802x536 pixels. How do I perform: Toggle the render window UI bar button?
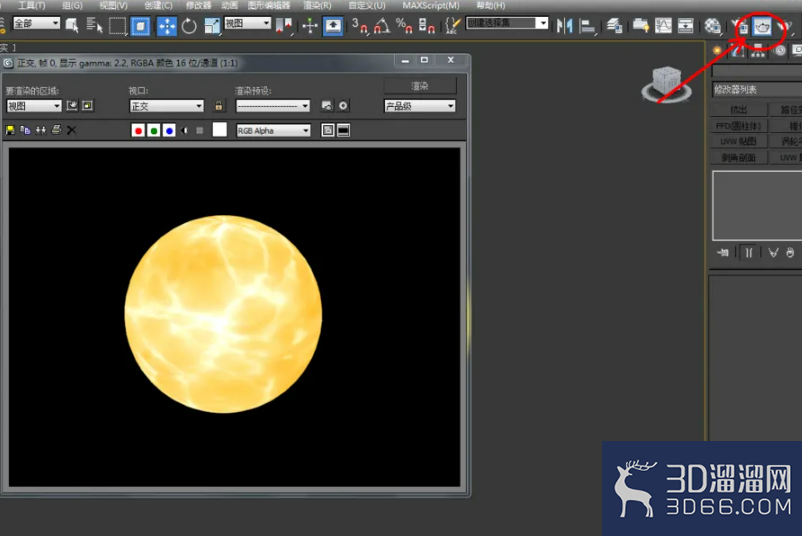(343, 130)
